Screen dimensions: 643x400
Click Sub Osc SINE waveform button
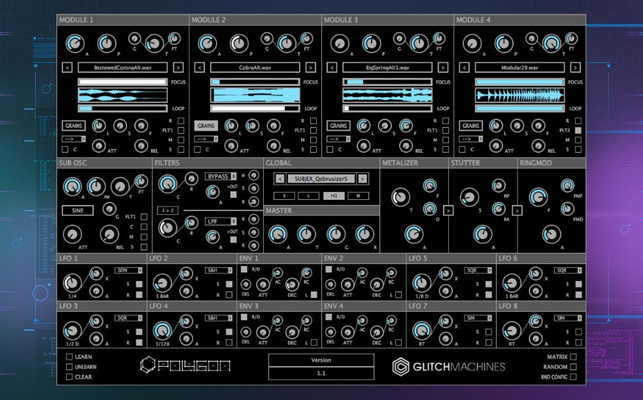pos(78,210)
